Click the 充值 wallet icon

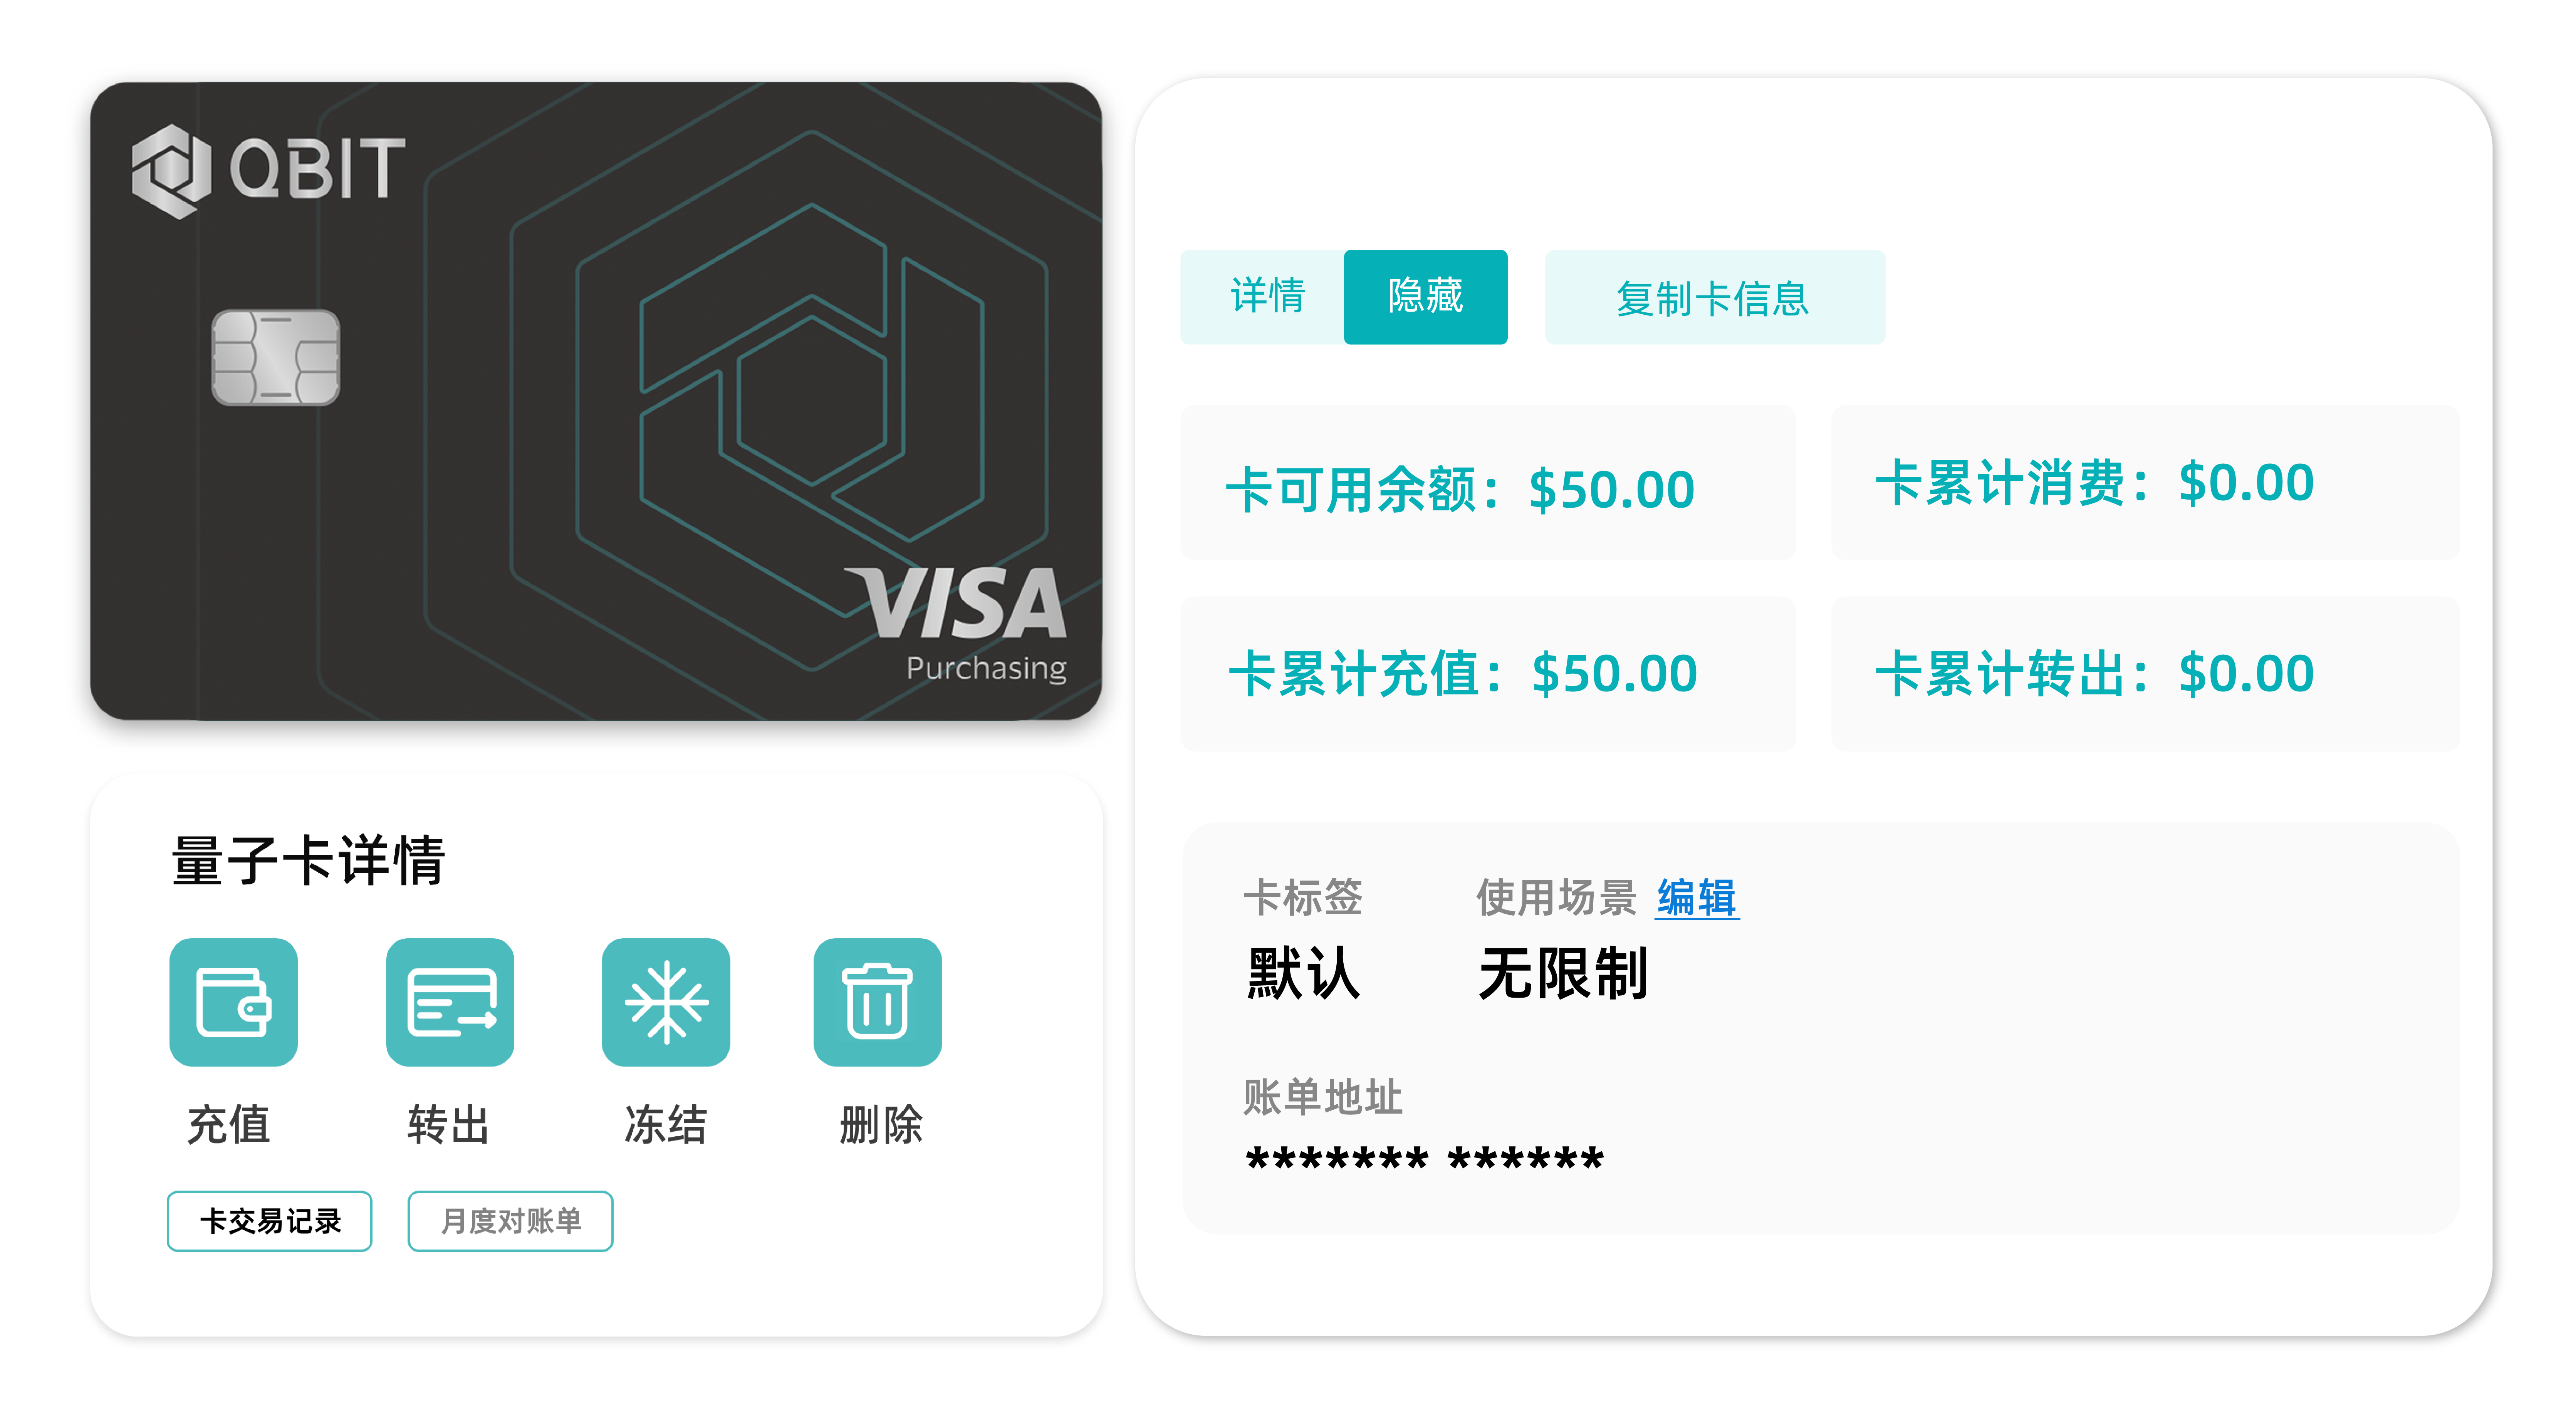click(233, 1001)
